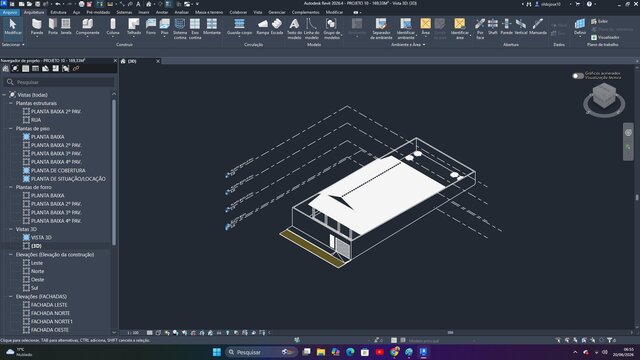Select the Rampa tool
Viewport: 640px width, 360px height.
(263, 27)
